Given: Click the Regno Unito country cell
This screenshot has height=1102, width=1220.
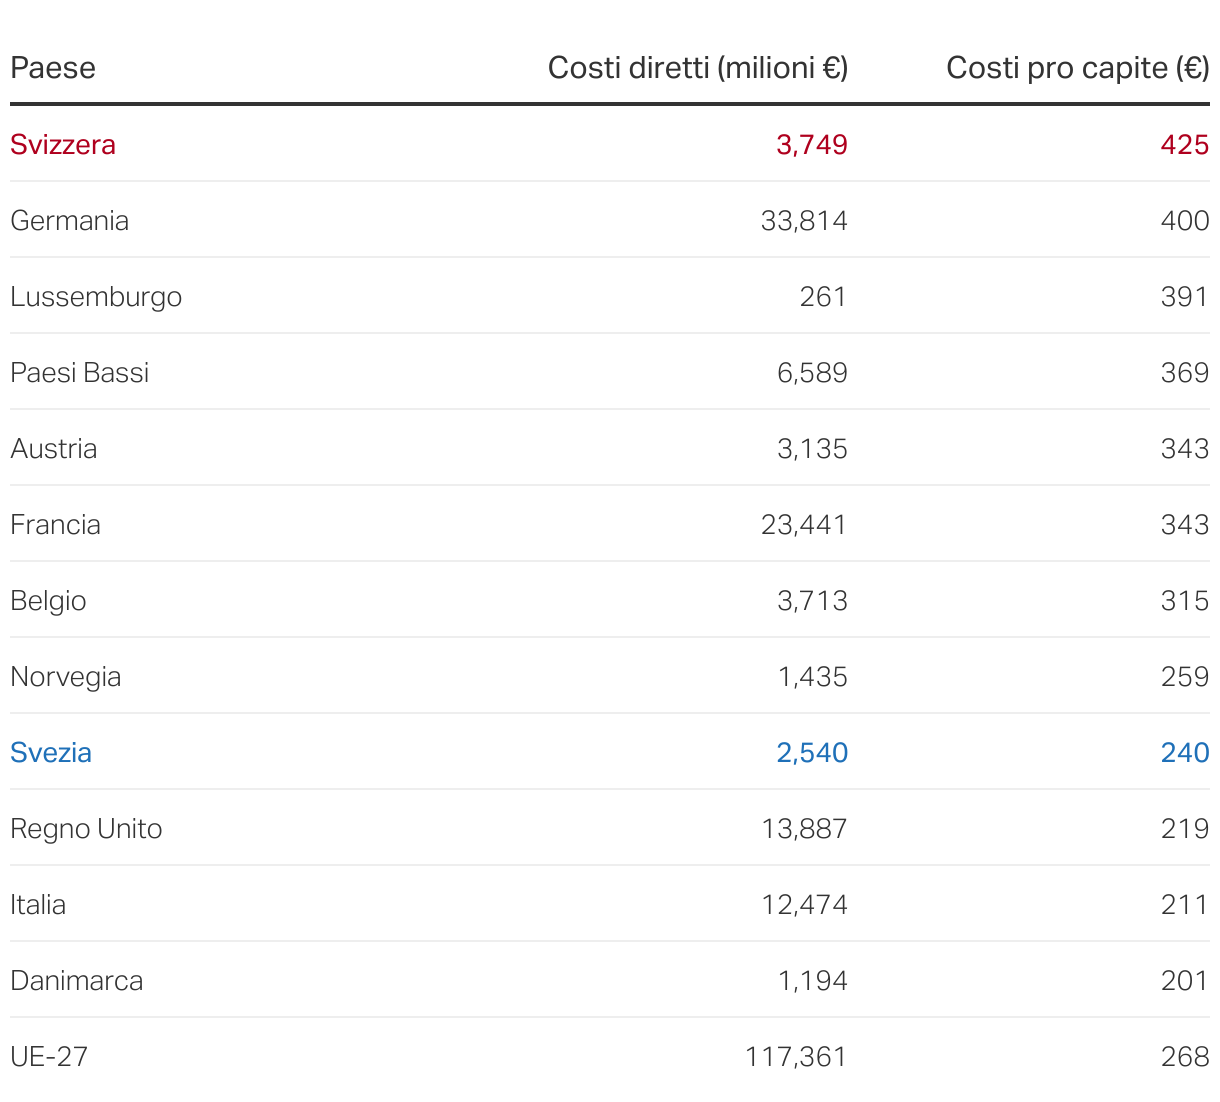Looking at the screenshot, I should (x=86, y=829).
